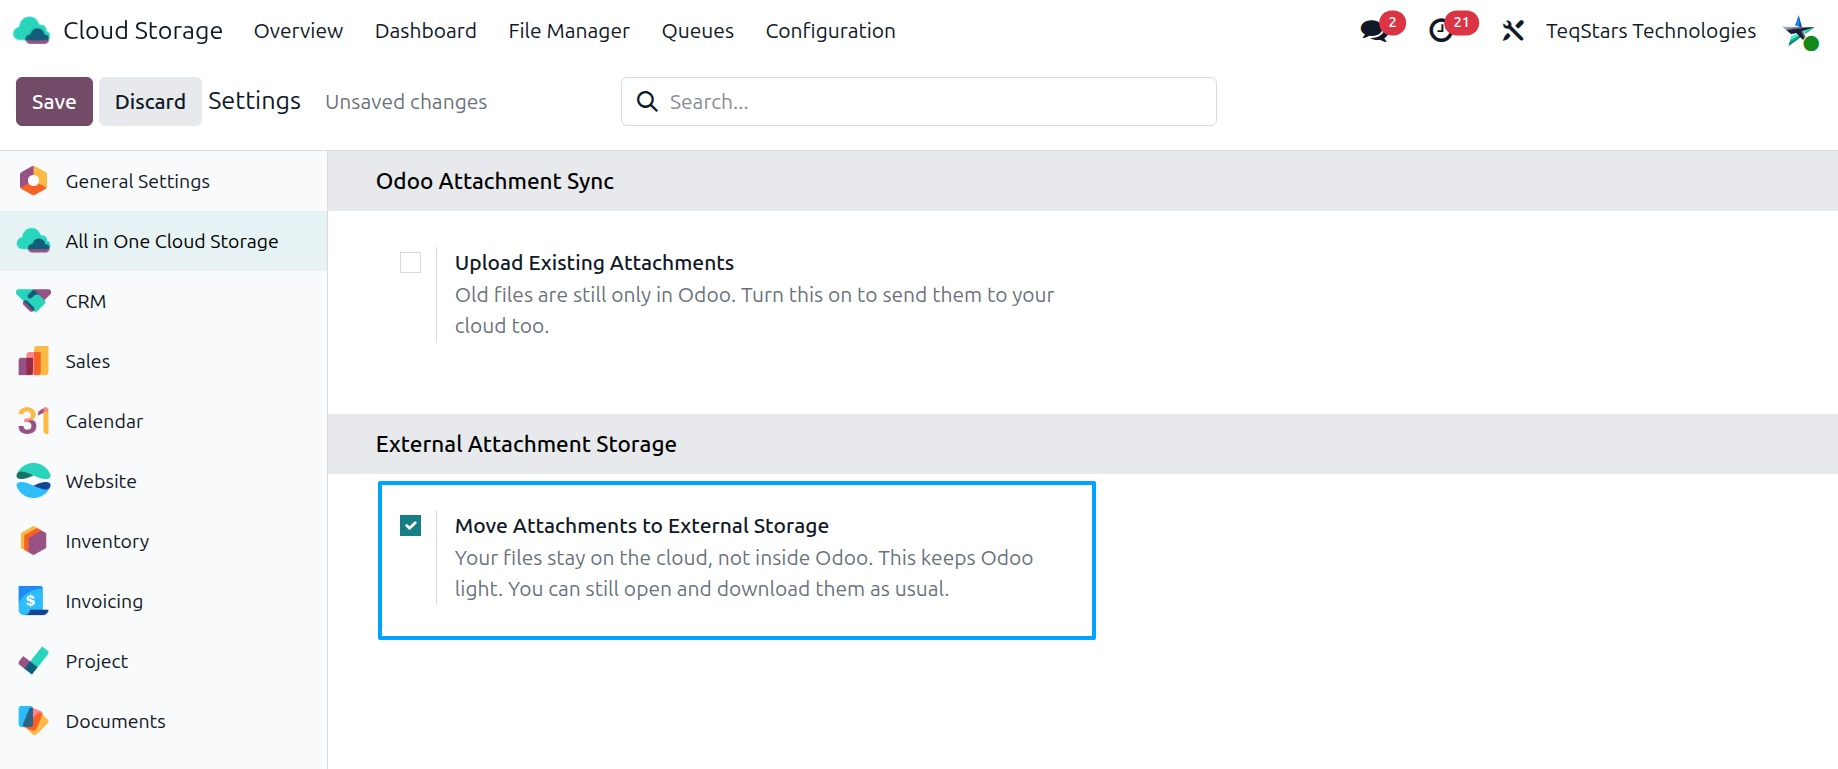Click the search magnifier icon
This screenshot has width=1838, height=769.
tap(647, 101)
